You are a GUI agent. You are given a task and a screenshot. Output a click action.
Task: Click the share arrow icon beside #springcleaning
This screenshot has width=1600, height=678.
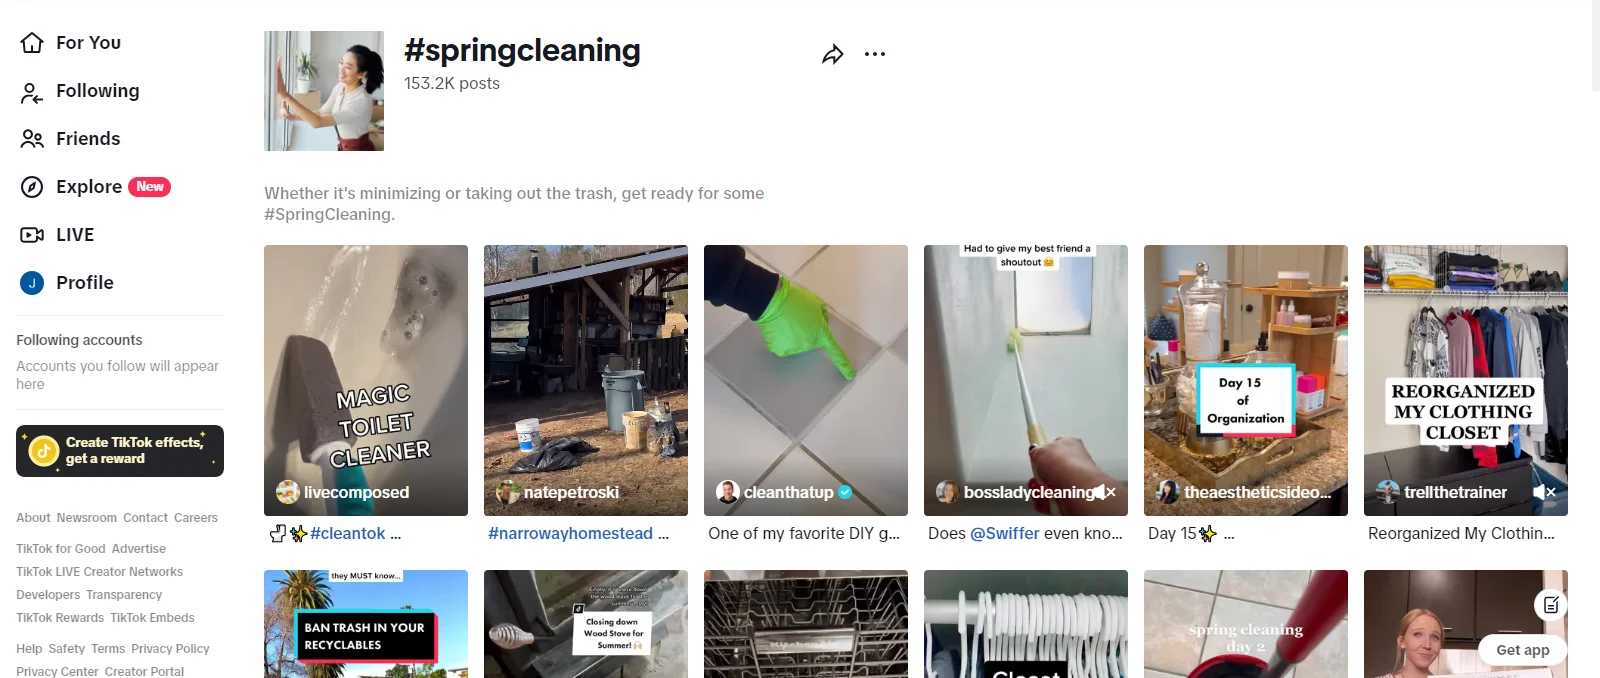pyautogui.click(x=833, y=54)
